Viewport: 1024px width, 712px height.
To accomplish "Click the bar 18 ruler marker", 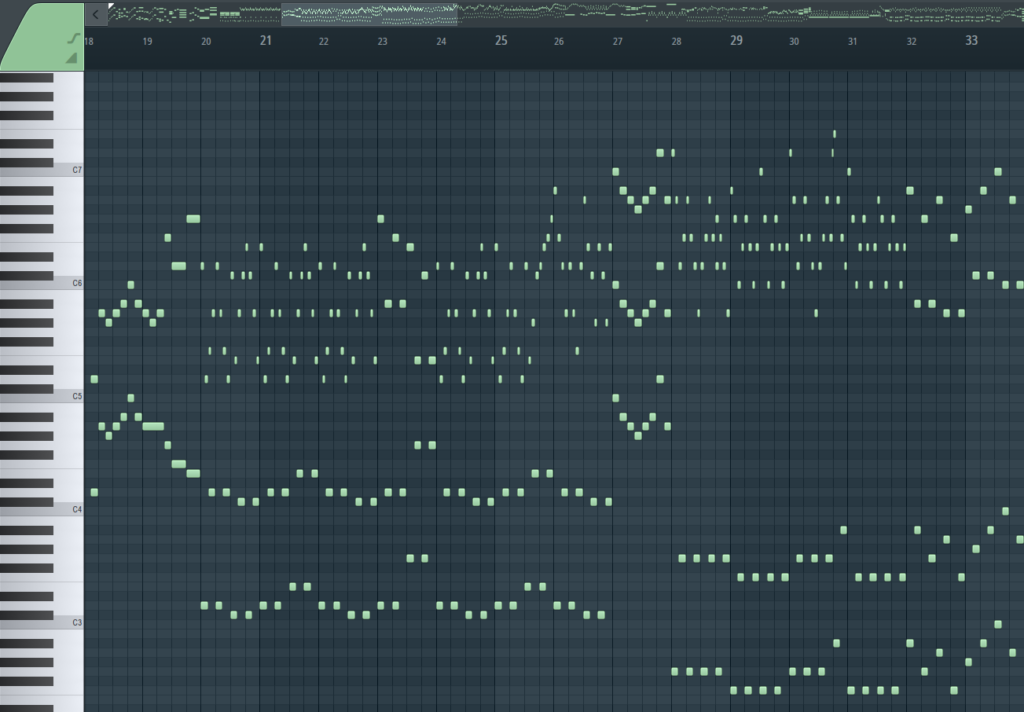I will pyautogui.click(x=89, y=41).
